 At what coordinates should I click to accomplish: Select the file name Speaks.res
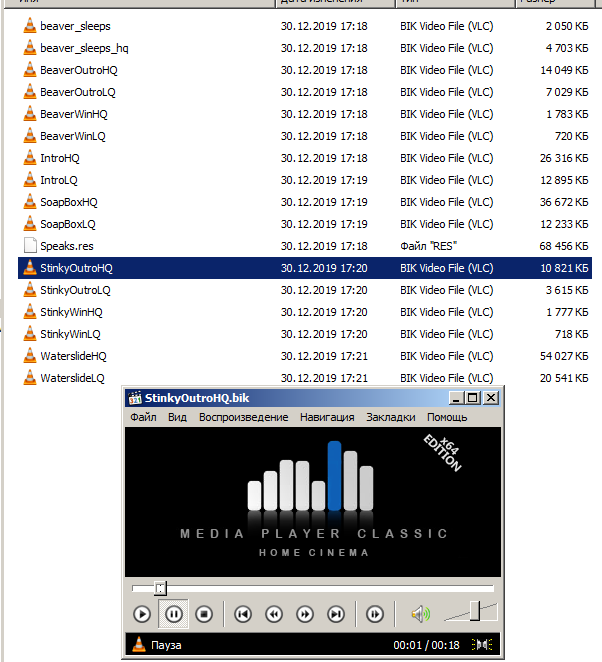coord(67,246)
